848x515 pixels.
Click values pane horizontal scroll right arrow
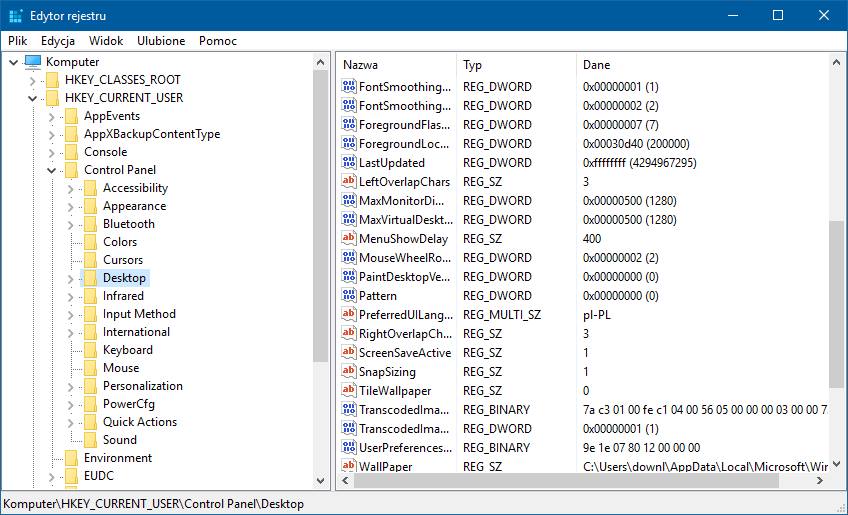point(820,480)
